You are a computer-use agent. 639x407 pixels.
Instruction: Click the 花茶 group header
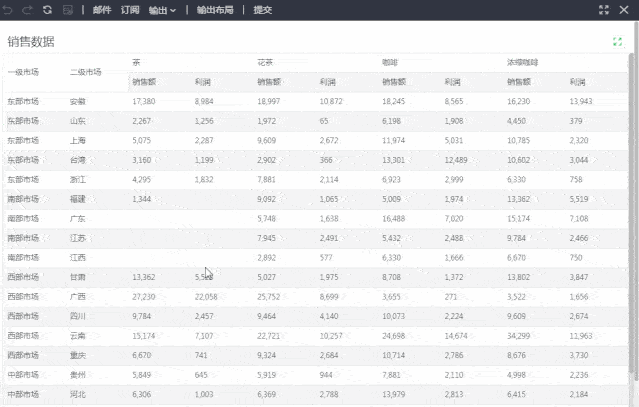click(x=265, y=62)
